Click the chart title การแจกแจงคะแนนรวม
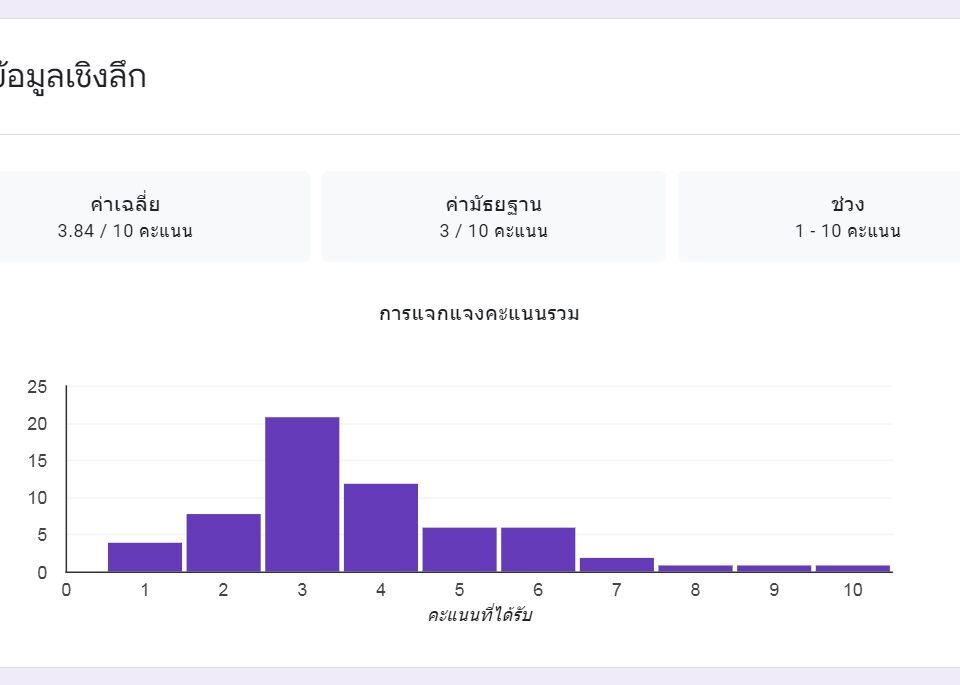The image size is (960, 685). point(479,313)
